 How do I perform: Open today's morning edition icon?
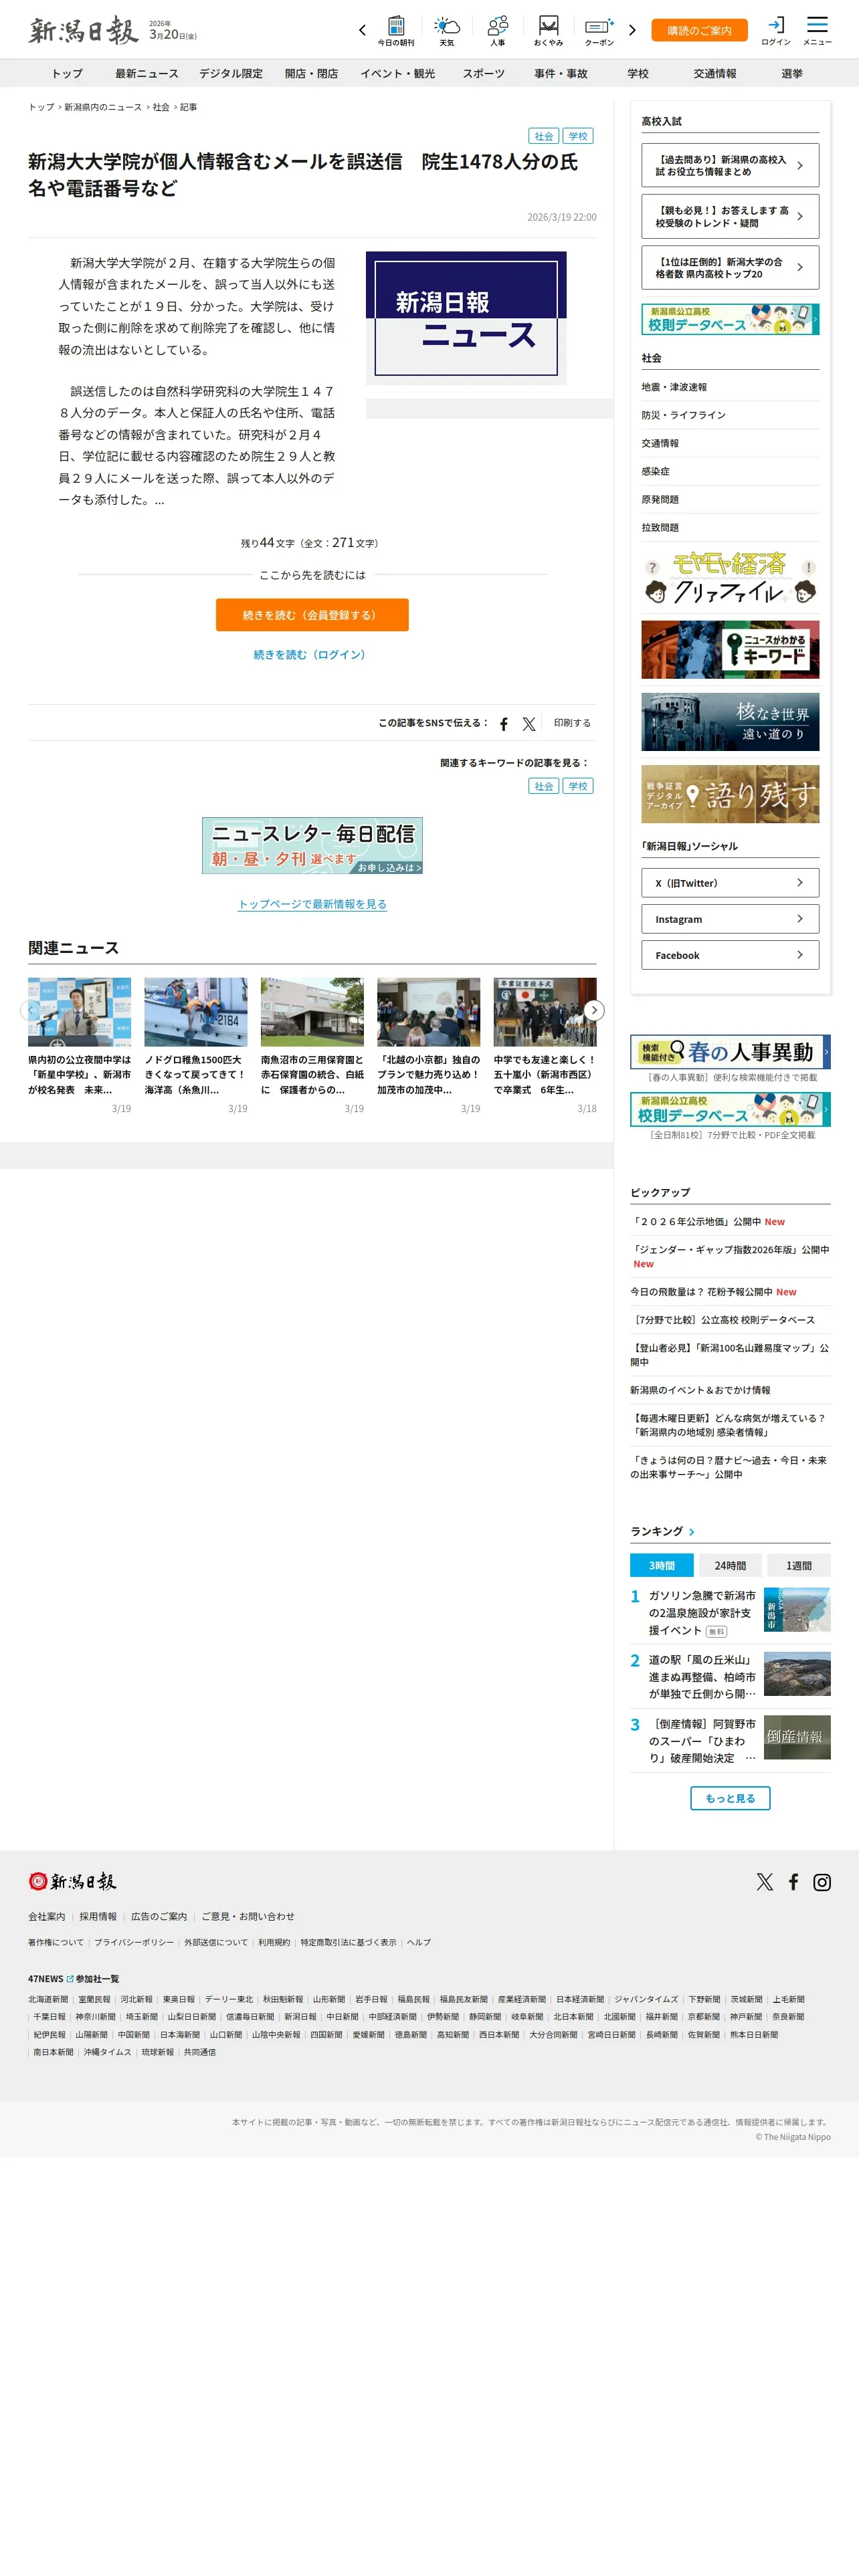[396, 31]
